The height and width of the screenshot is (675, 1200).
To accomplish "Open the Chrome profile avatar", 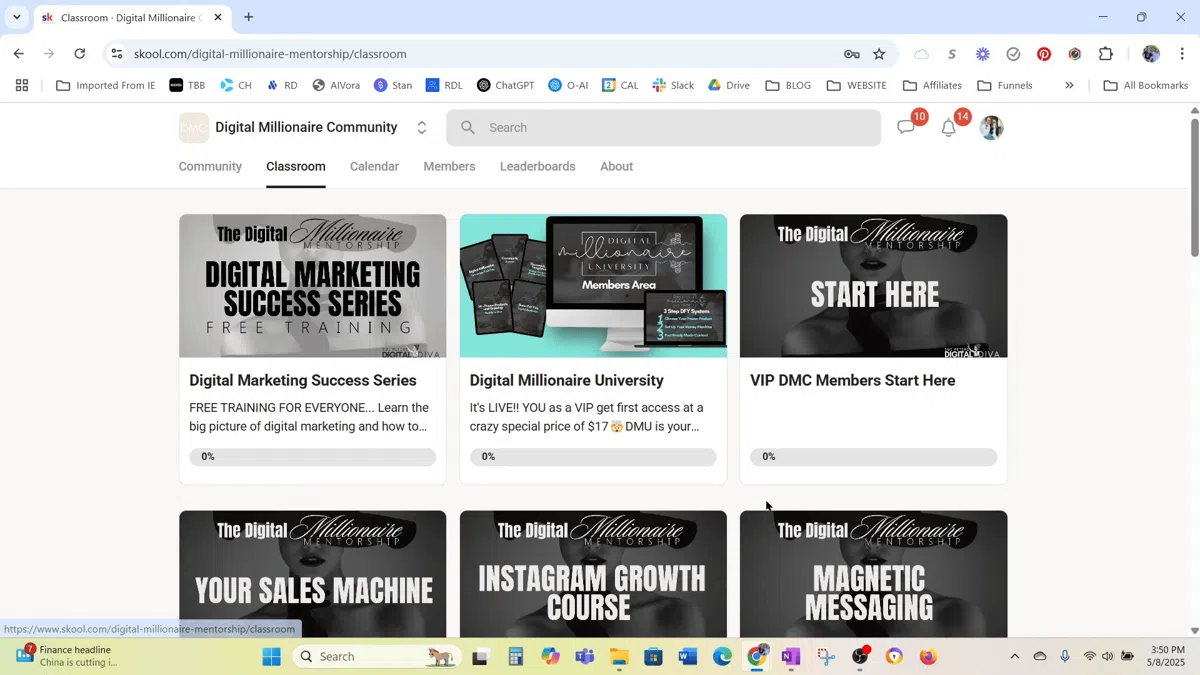I will coord(1151,54).
